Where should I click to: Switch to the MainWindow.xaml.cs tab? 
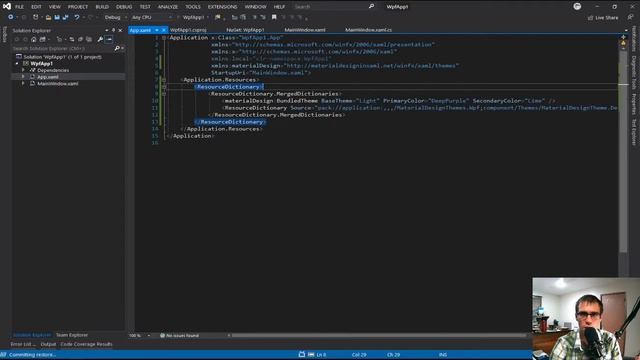(369, 30)
